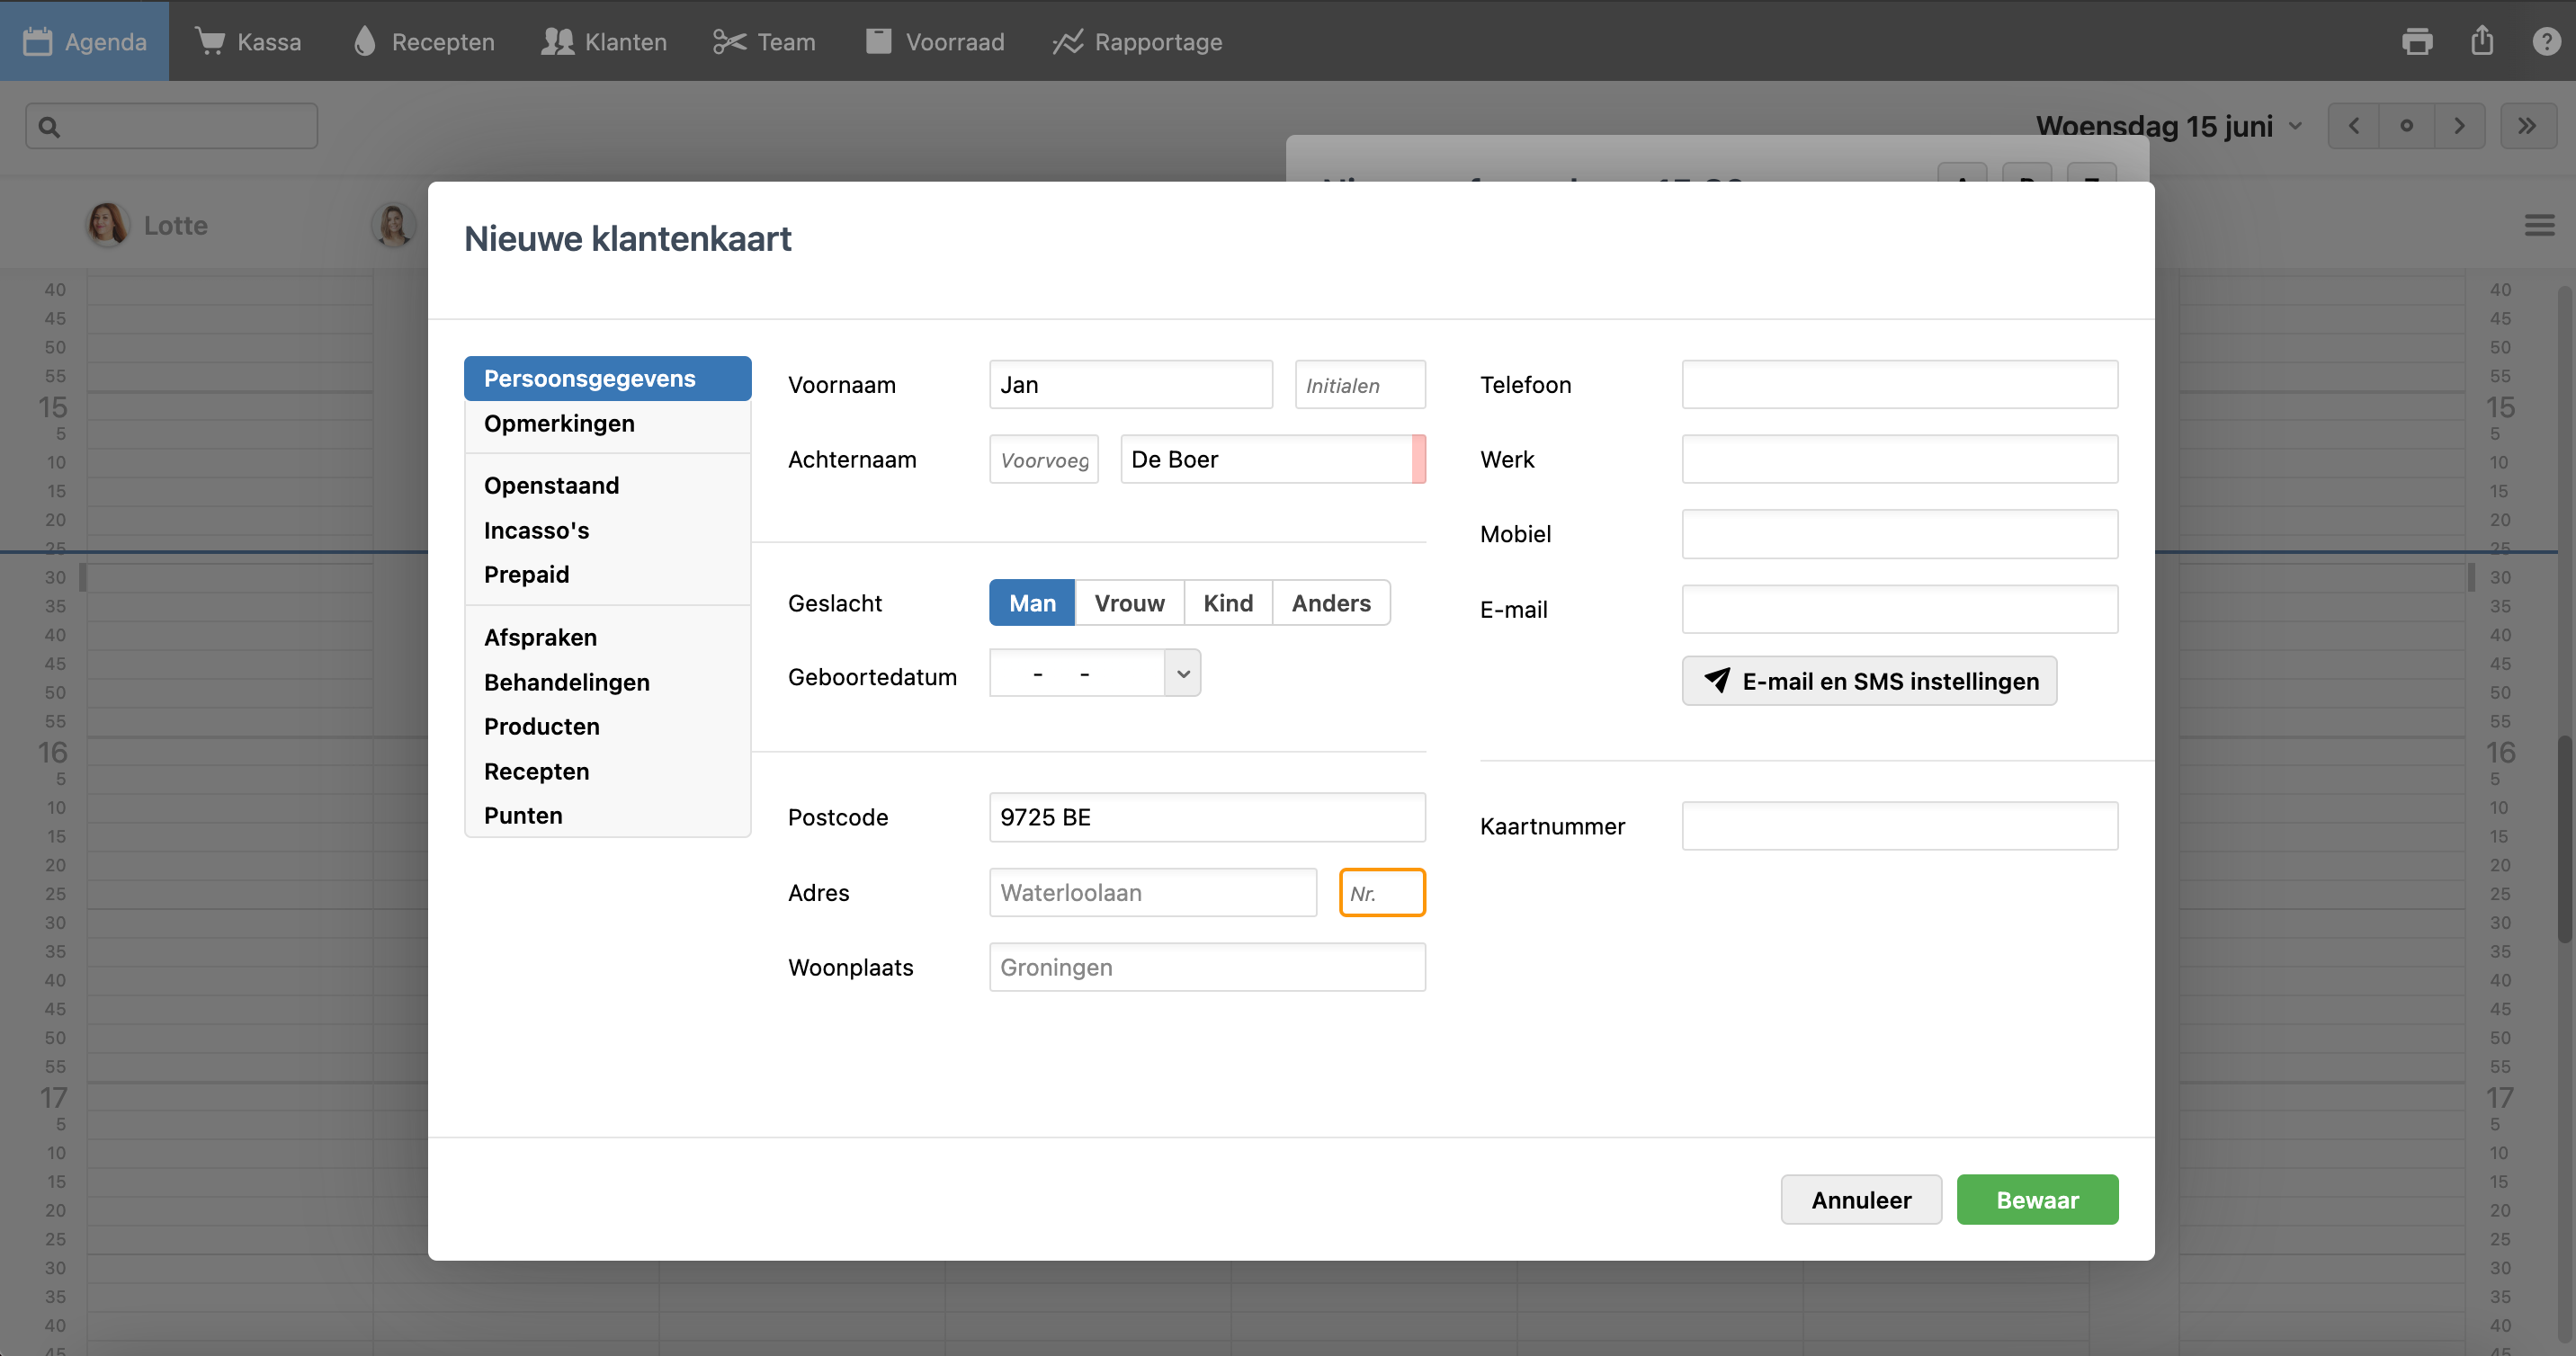Open the Klanten menu
The height and width of the screenshot is (1356, 2576).
(604, 41)
